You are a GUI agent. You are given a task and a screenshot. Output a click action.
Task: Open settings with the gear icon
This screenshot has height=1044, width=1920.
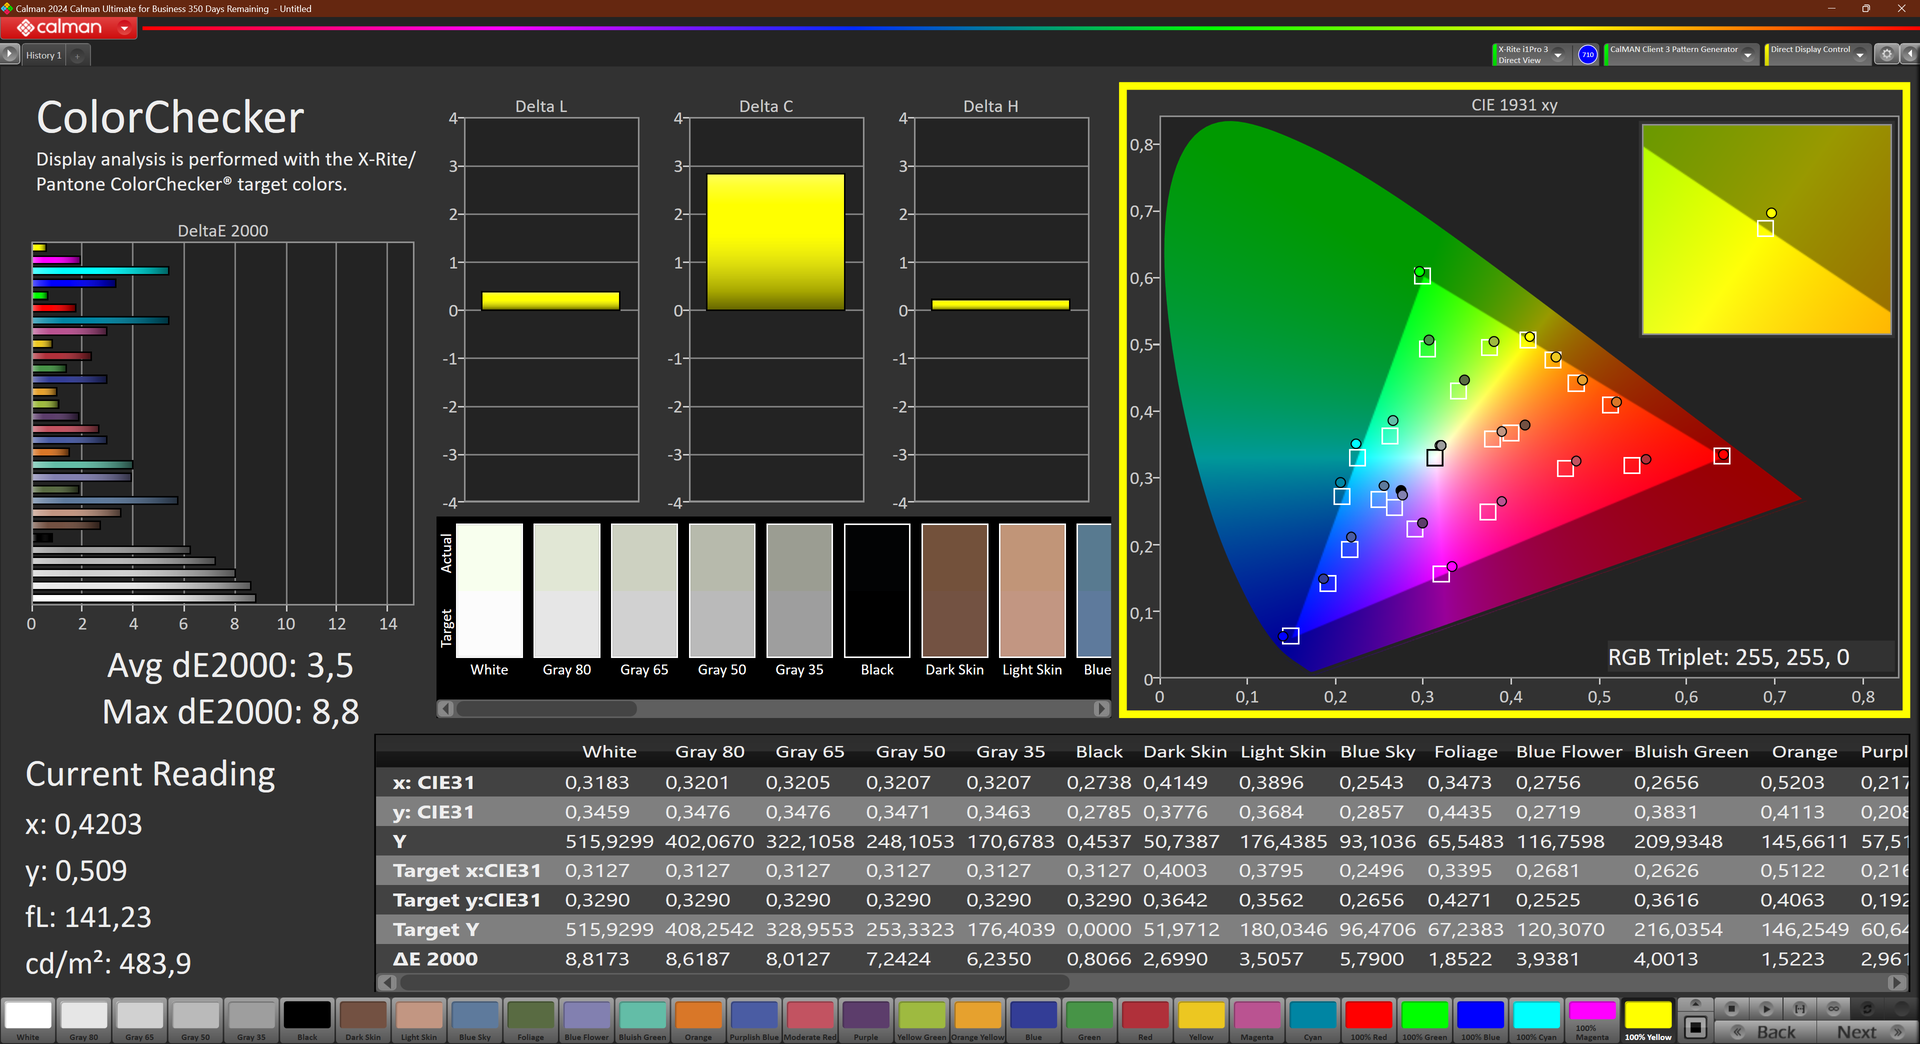click(1886, 55)
